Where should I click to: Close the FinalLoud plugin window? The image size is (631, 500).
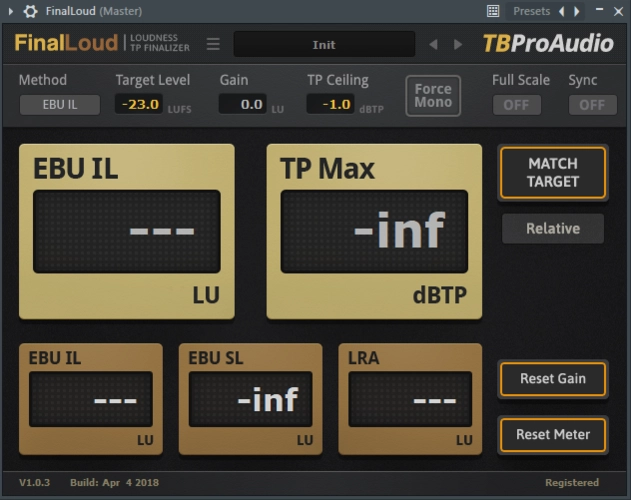click(619, 11)
